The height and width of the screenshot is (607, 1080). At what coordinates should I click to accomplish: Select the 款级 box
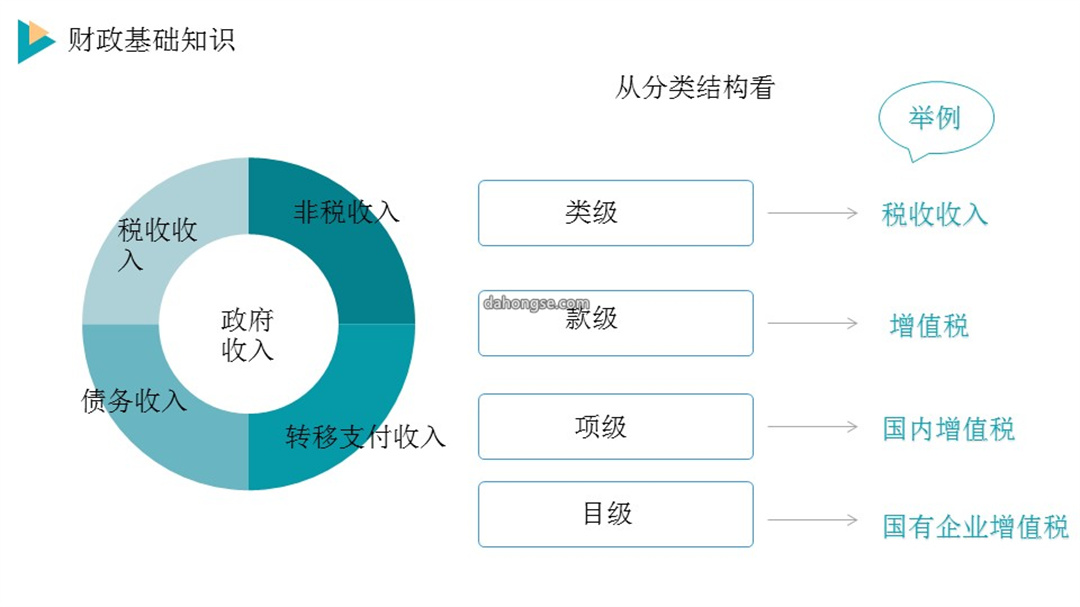[x=616, y=323]
